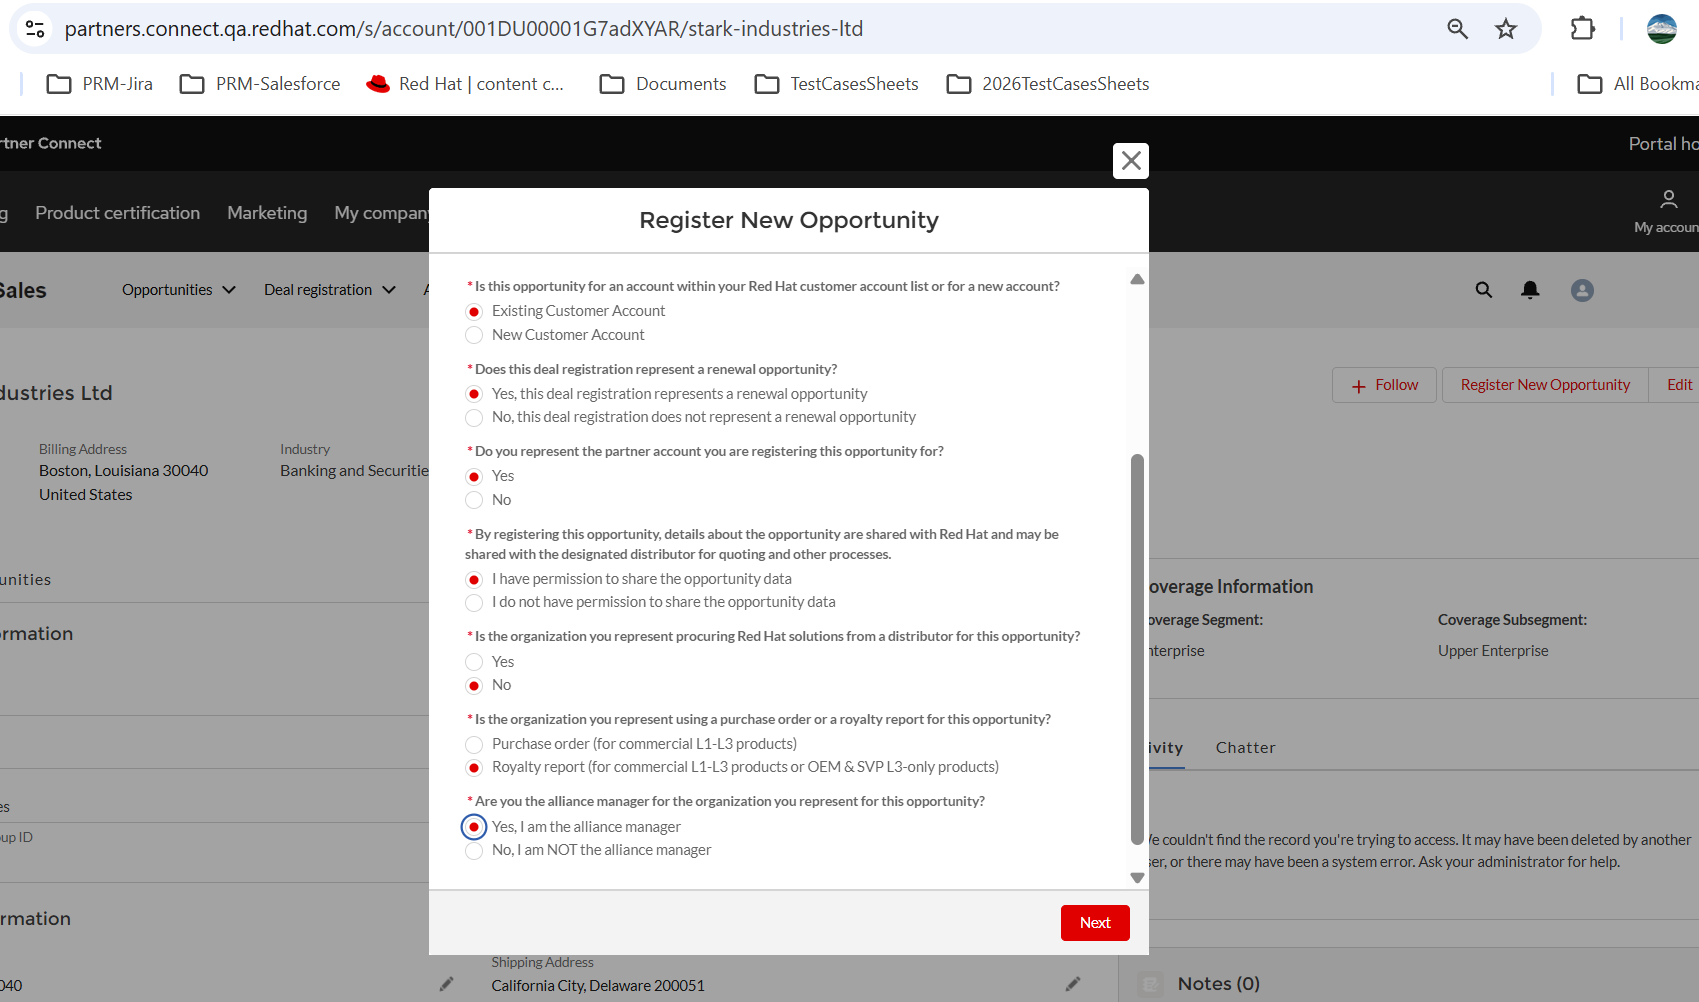Click the browser address bar URL
The image size is (1699, 1002).
coord(464,29)
